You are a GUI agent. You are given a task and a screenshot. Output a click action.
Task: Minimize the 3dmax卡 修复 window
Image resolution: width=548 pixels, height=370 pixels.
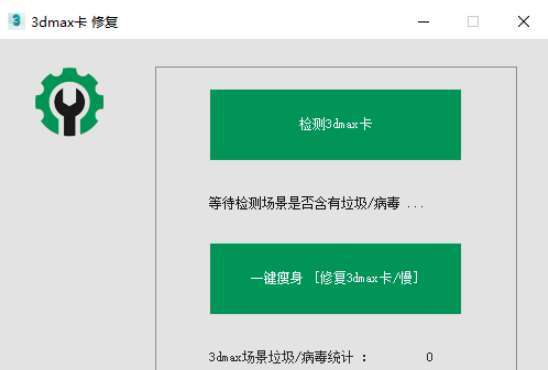[x=423, y=22]
